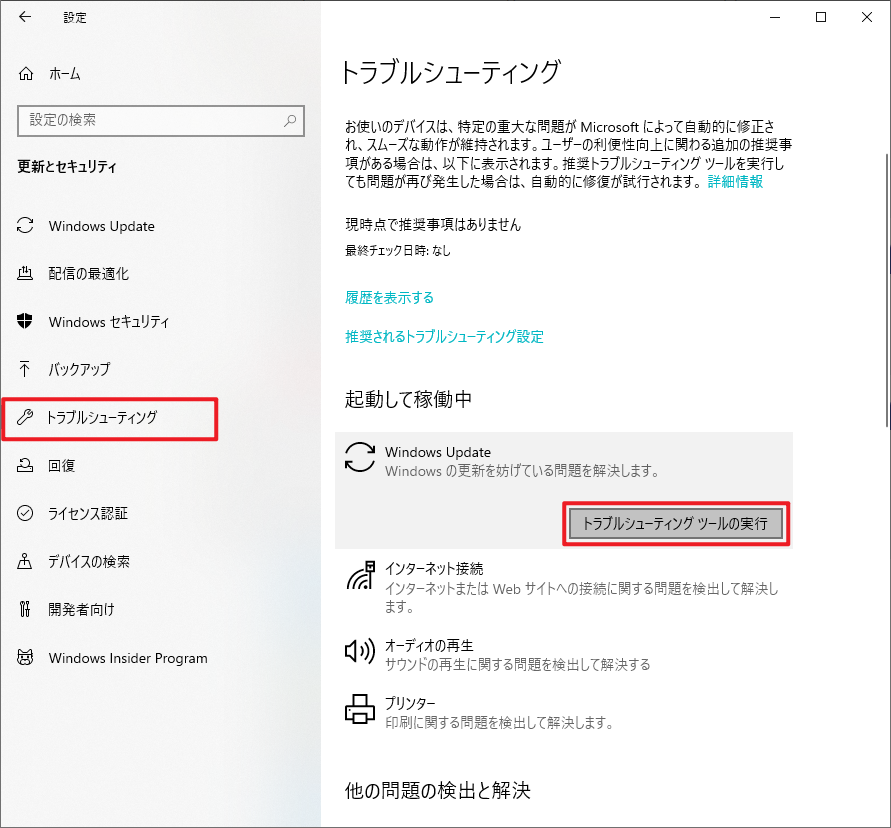Select the Windows Update troubleshooter title

coord(438,452)
